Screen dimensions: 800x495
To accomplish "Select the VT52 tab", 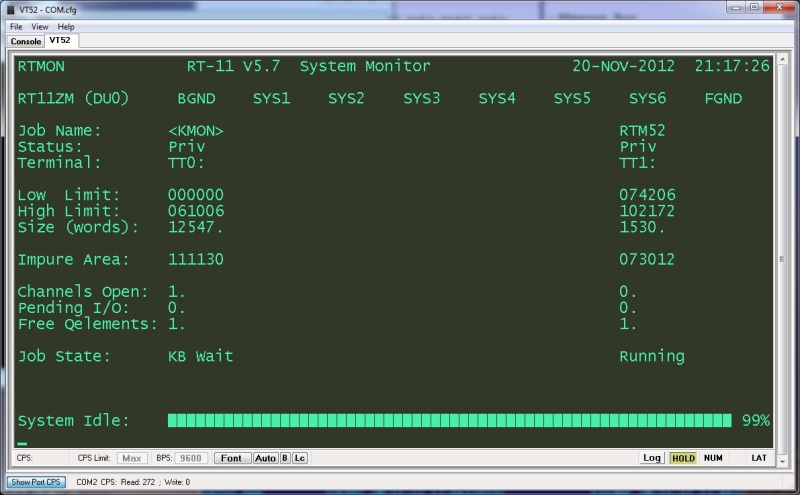I will [60, 40].
